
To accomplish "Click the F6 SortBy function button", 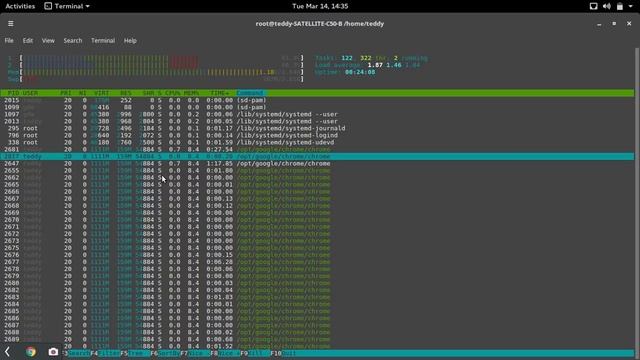I will [165, 353].
